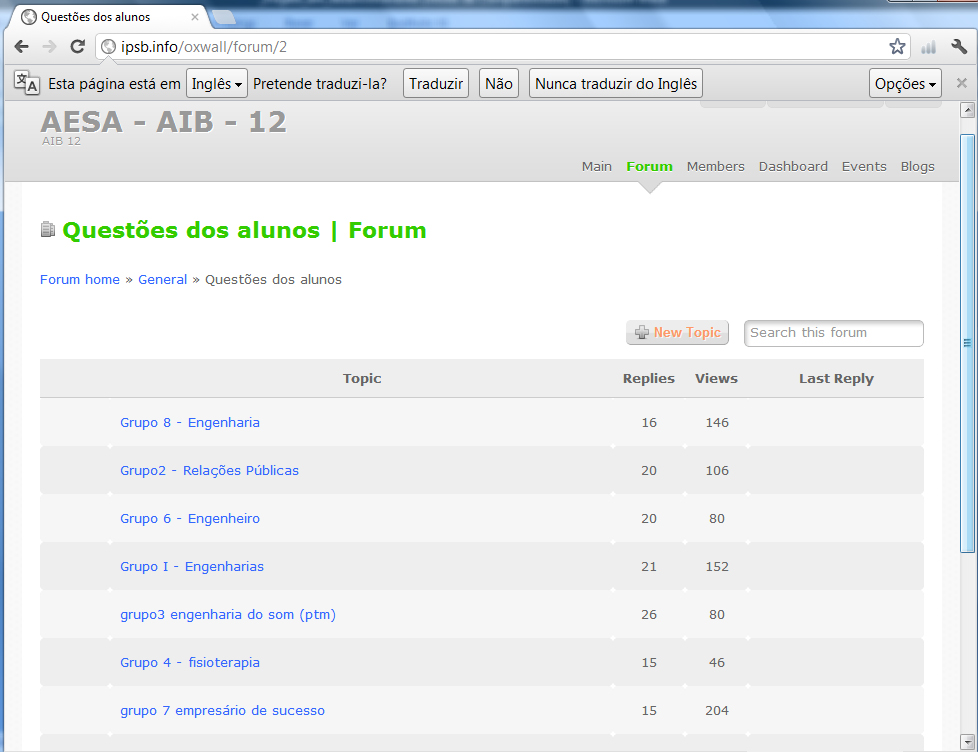
Task: Open the Members menu item
Action: pyautogui.click(x=715, y=167)
